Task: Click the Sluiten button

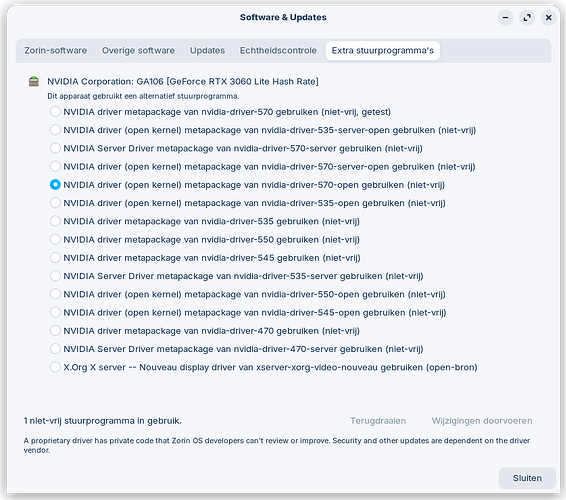Action: pyautogui.click(x=527, y=478)
